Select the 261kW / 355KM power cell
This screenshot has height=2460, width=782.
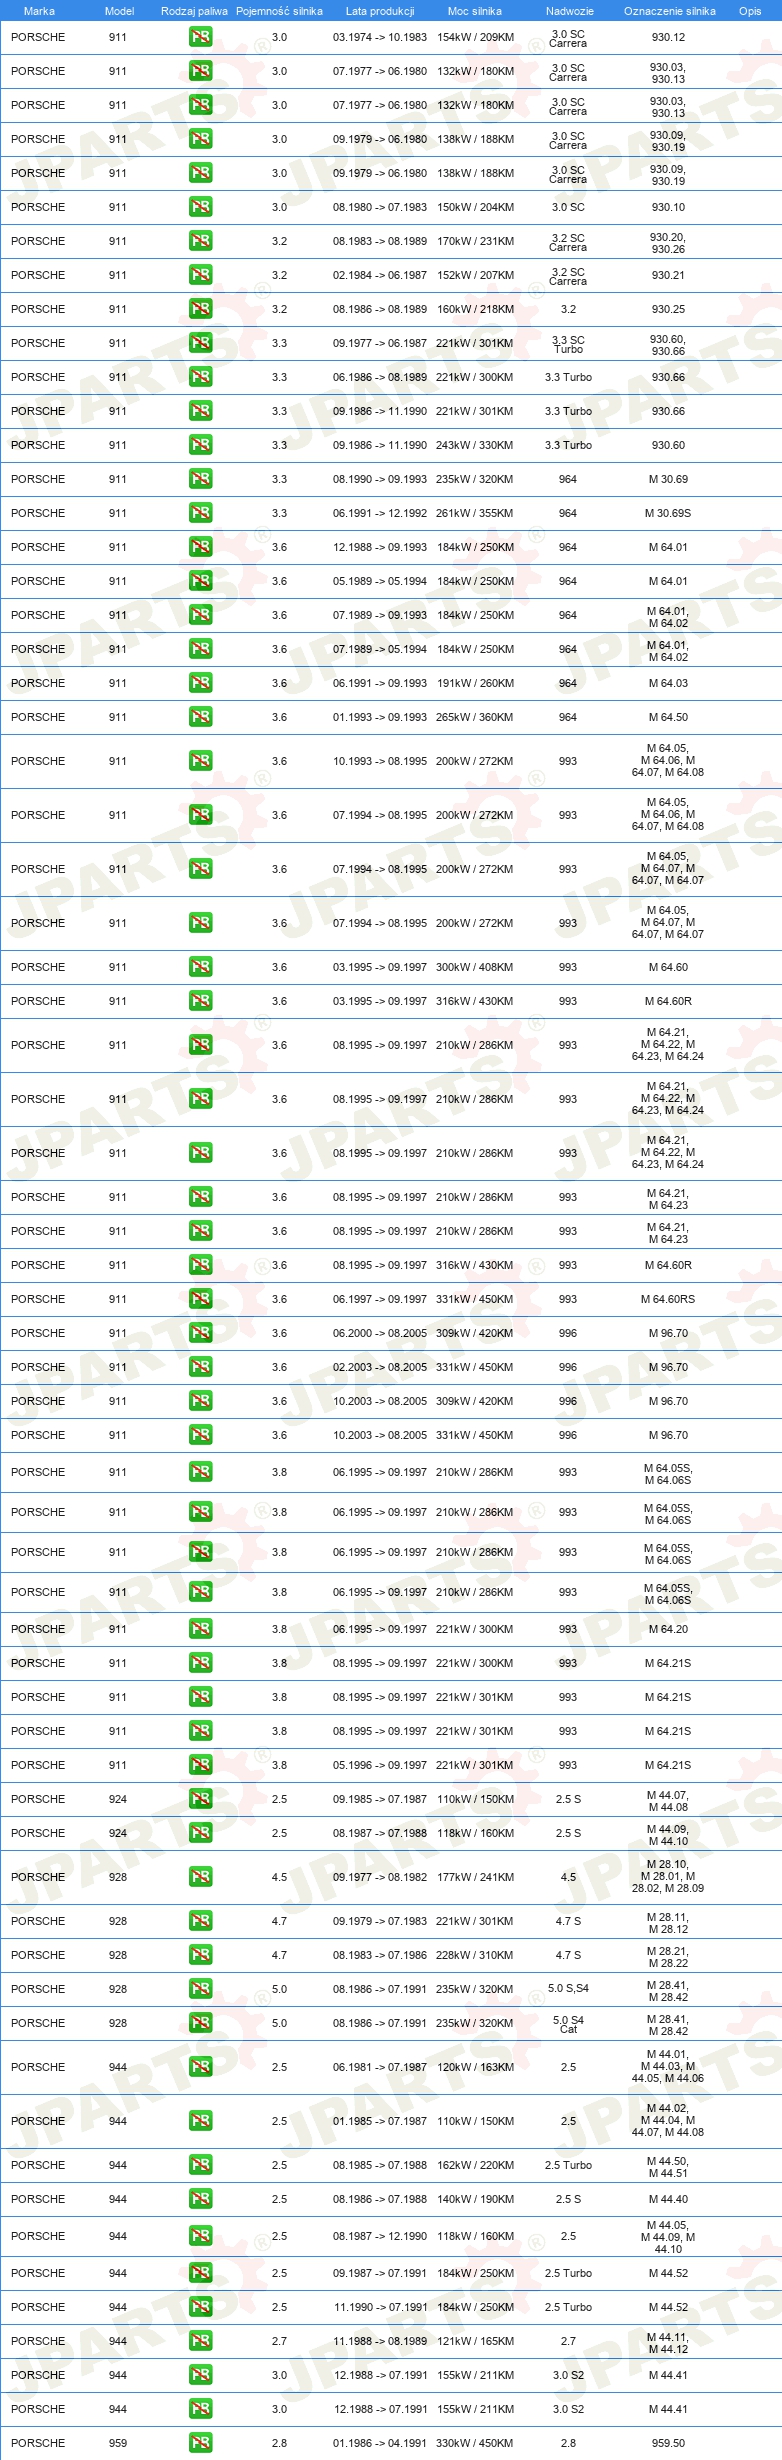[x=475, y=513]
